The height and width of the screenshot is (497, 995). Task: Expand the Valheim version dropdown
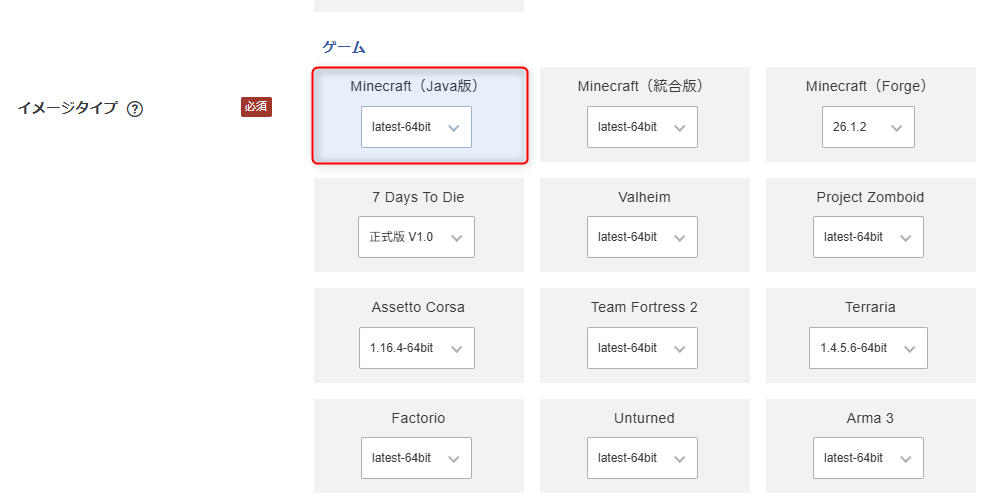[x=642, y=237]
